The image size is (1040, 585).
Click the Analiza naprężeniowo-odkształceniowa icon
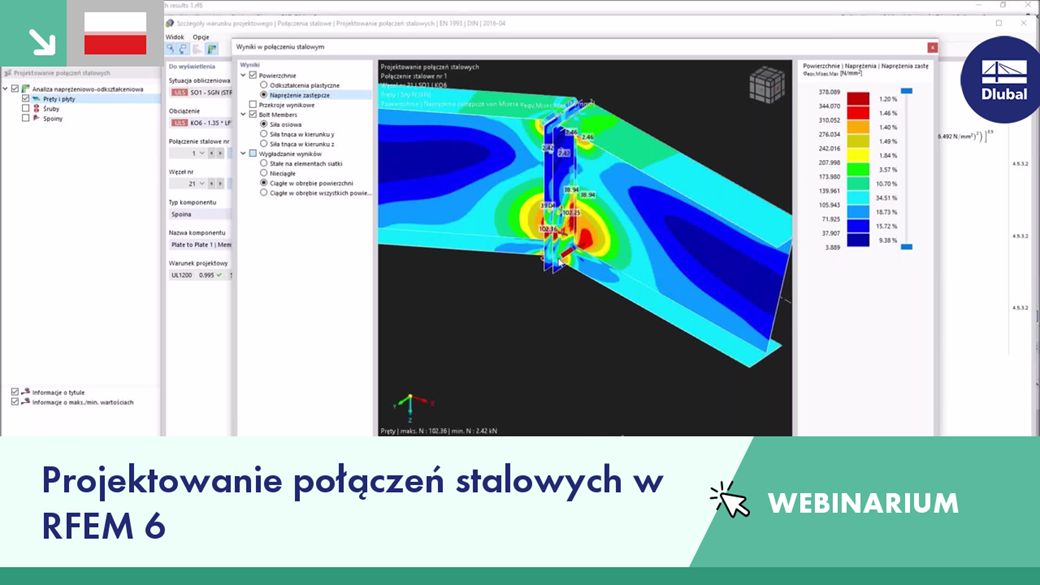point(25,89)
